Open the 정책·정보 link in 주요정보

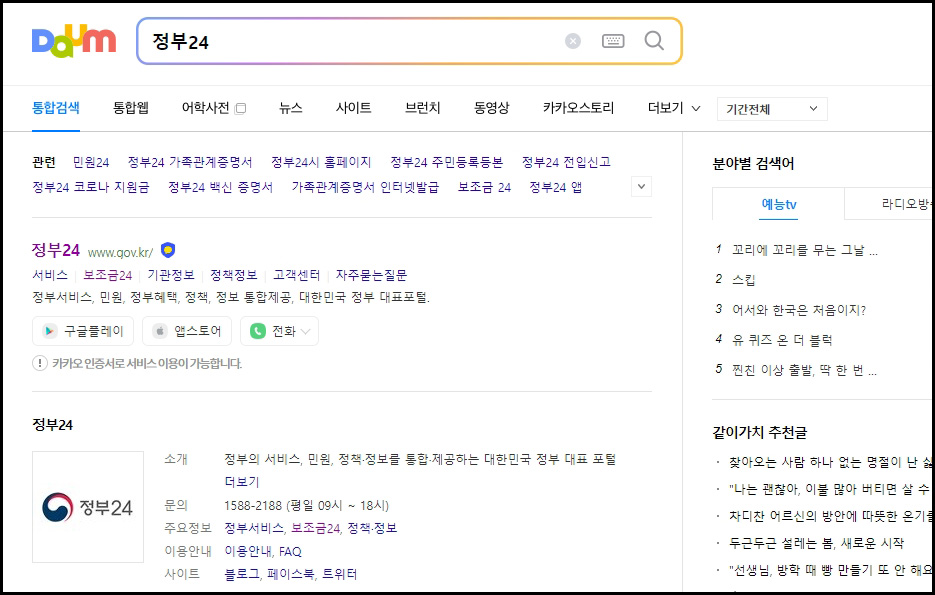point(372,528)
